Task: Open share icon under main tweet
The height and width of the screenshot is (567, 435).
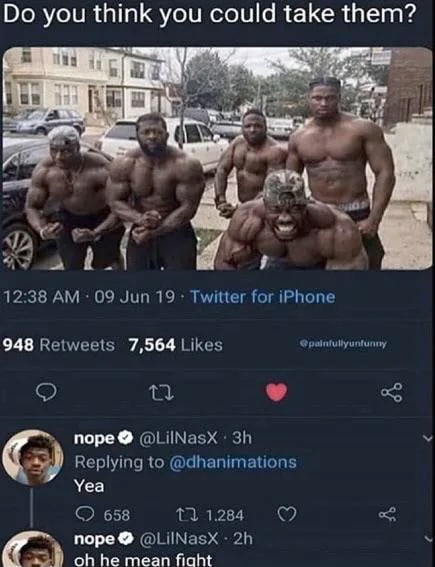Action: (392, 392)
